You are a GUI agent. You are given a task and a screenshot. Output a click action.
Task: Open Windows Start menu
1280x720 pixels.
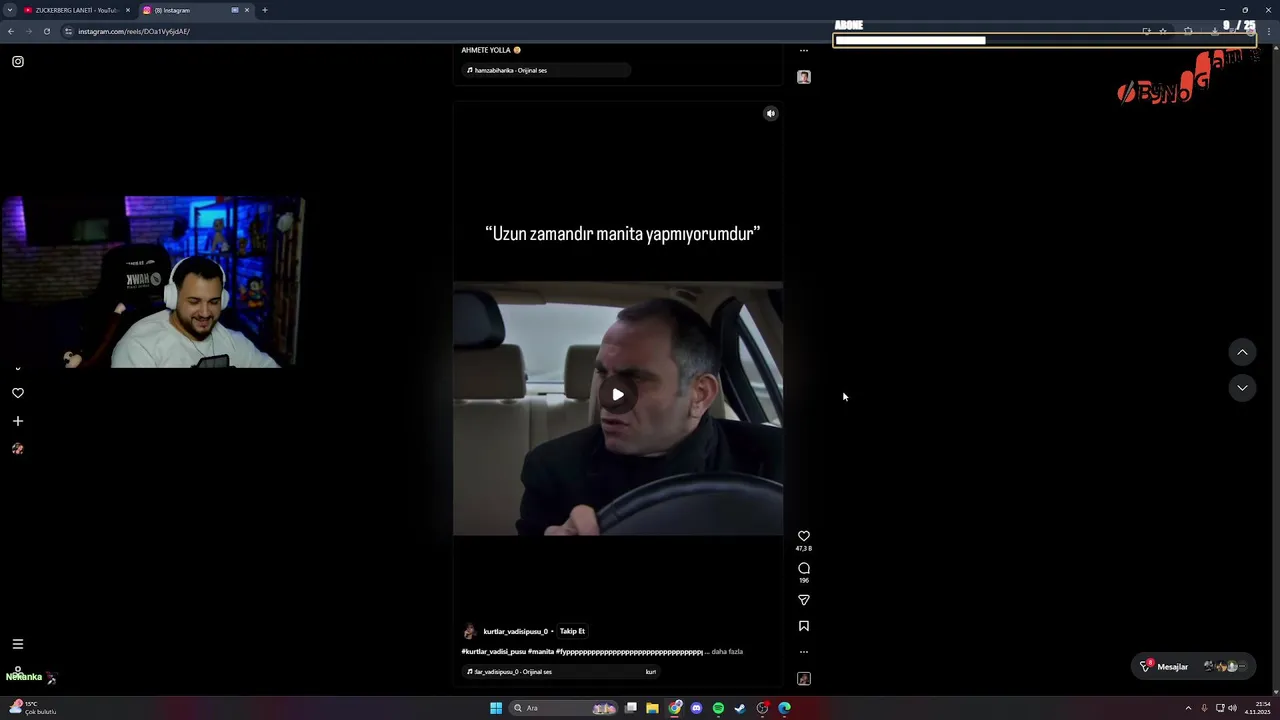click(x=496, y=708)
